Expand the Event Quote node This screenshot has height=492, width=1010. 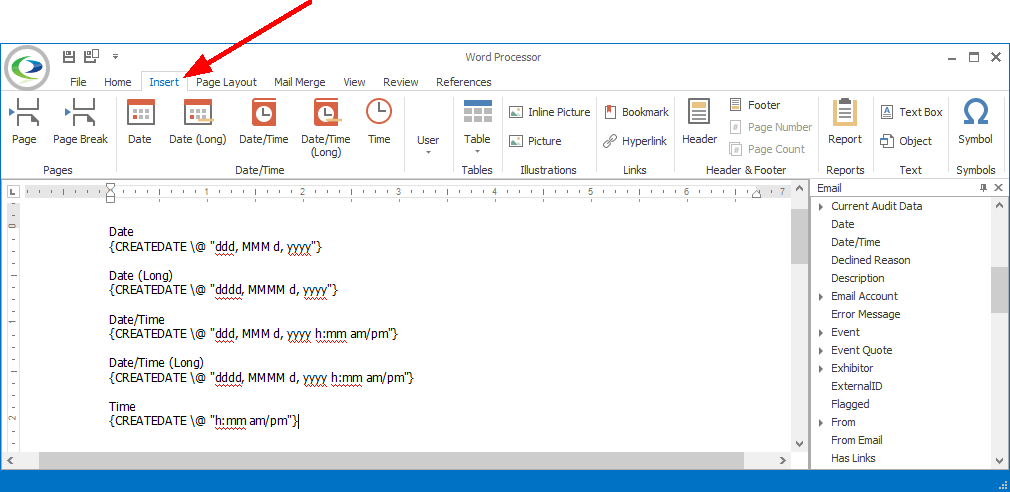(x=821, y=351)
